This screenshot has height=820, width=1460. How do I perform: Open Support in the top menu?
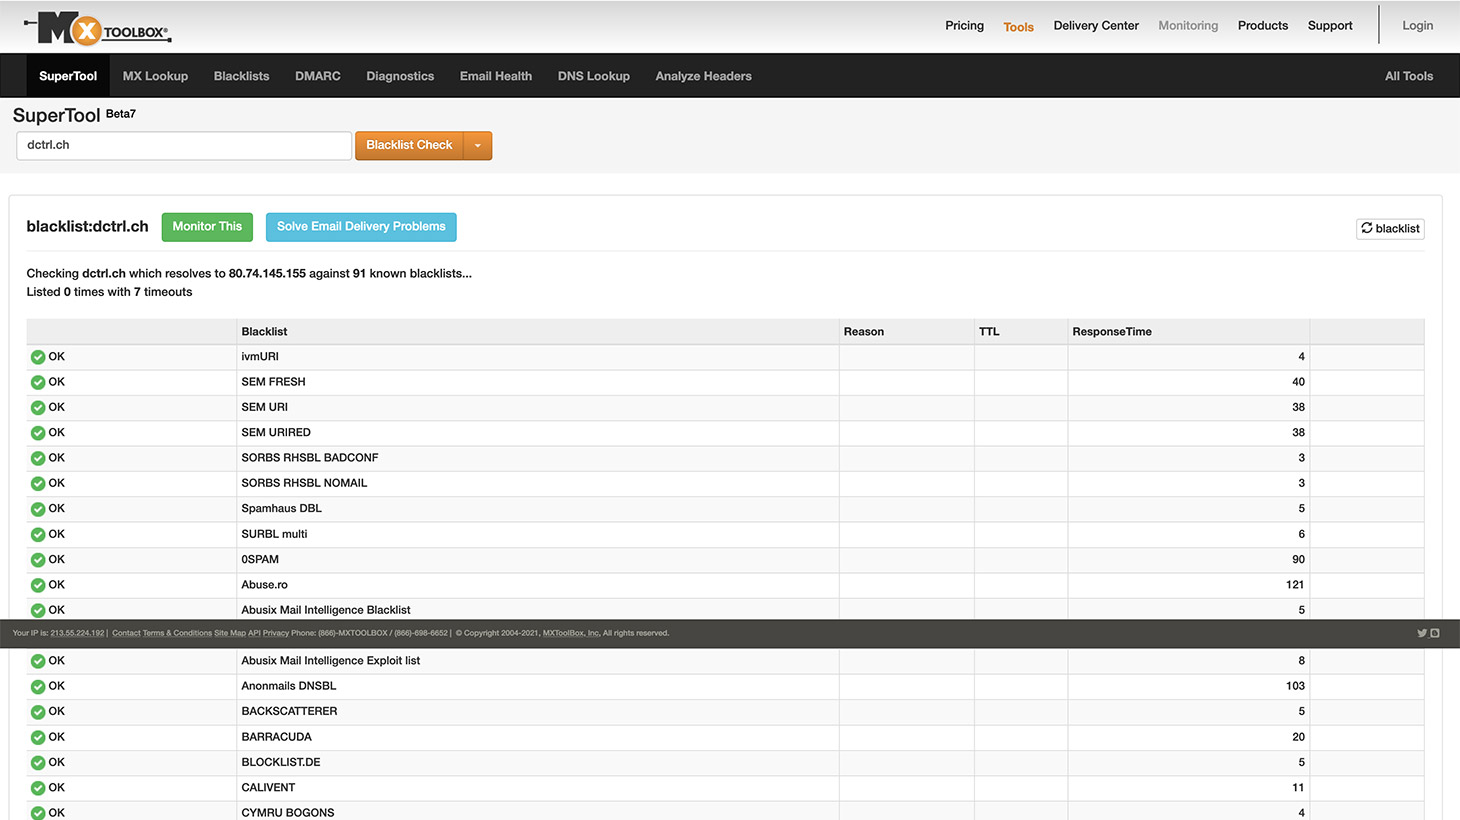[x=1330, y=26]
